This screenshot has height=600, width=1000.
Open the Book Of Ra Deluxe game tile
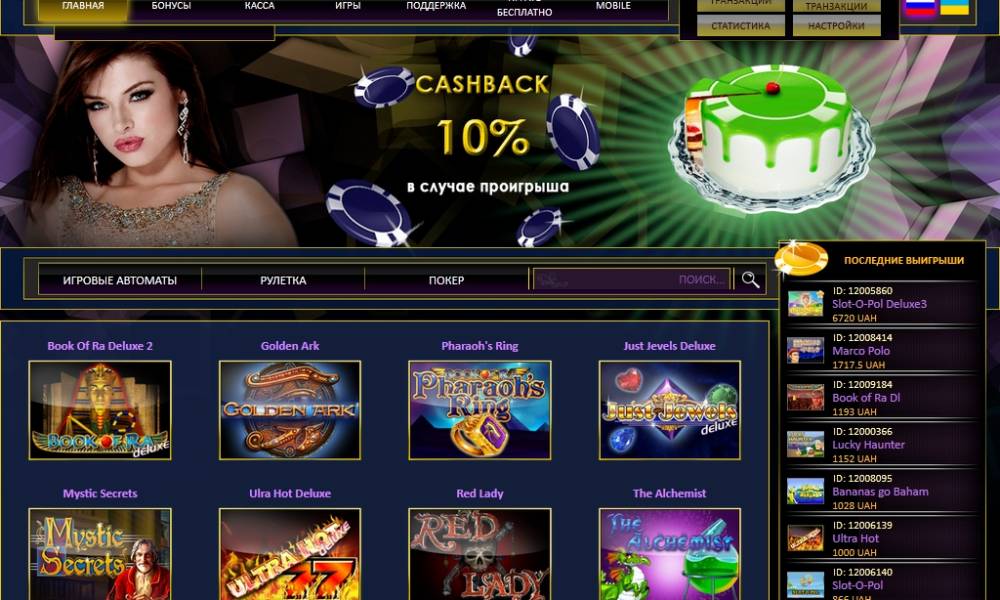pyautogui.click(x=100, y=410)
